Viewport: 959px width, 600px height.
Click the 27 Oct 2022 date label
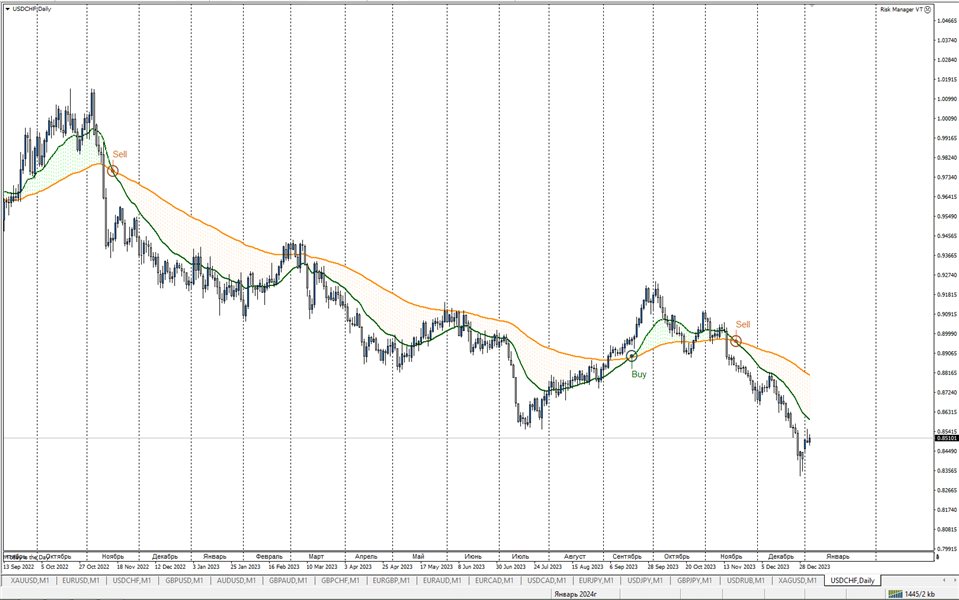(x=94, y=566)
